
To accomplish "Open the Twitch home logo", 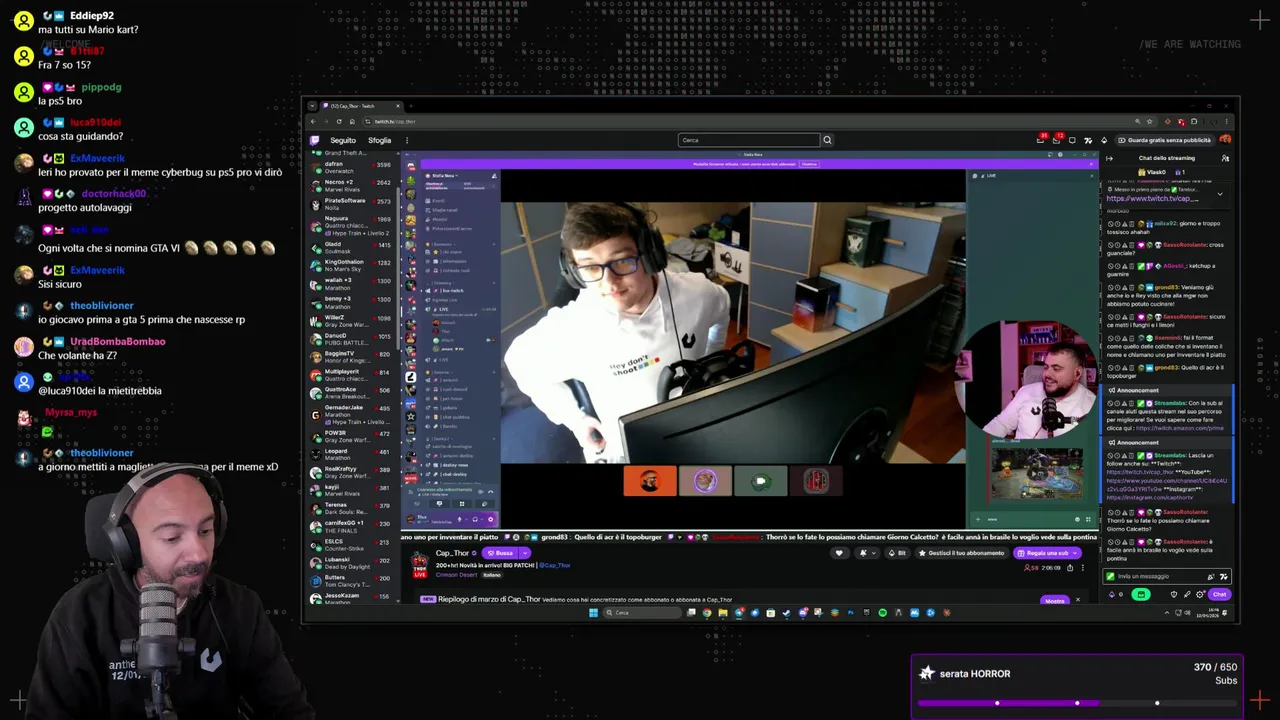I will click(x=314, y=140).
